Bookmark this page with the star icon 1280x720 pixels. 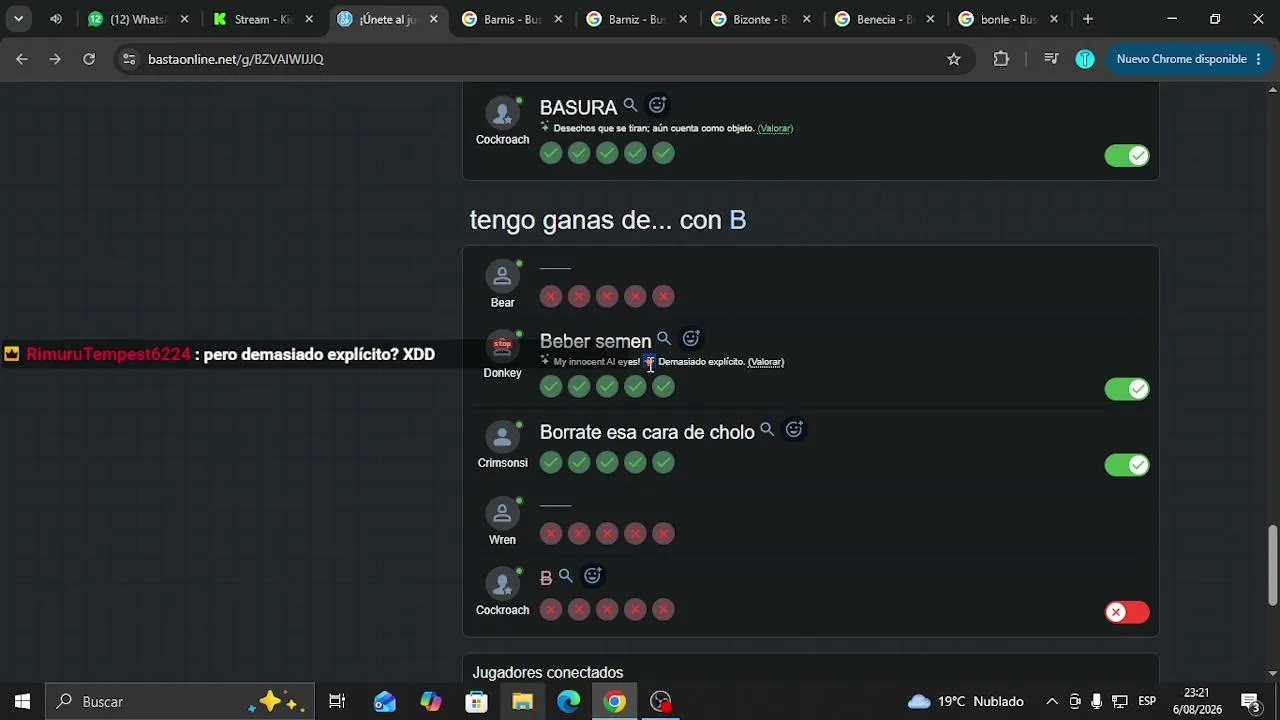[954, 59]
